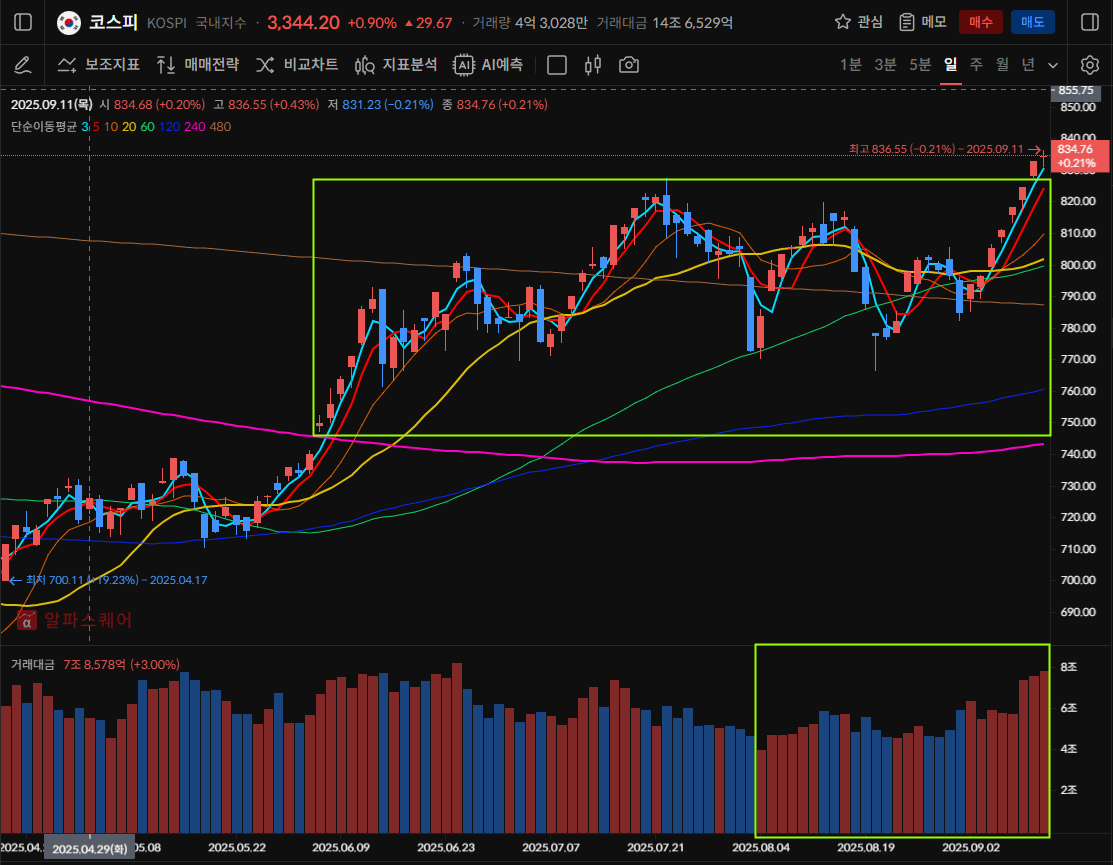Click moving average period 10
Viewport: 1113px width, 865px height.
coord(111,126)
